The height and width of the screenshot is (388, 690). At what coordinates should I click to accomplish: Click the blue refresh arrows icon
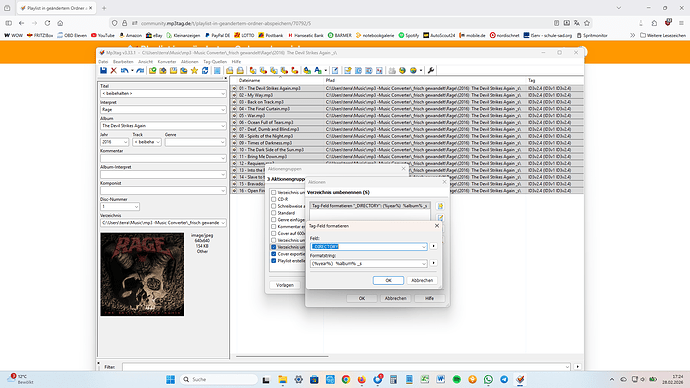(x=205, y=70)
